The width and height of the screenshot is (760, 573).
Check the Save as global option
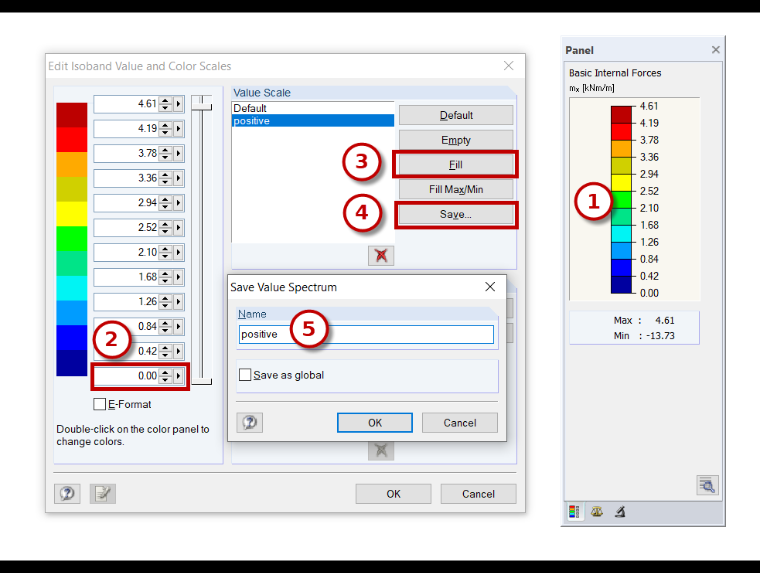click(x=245, y=375)
